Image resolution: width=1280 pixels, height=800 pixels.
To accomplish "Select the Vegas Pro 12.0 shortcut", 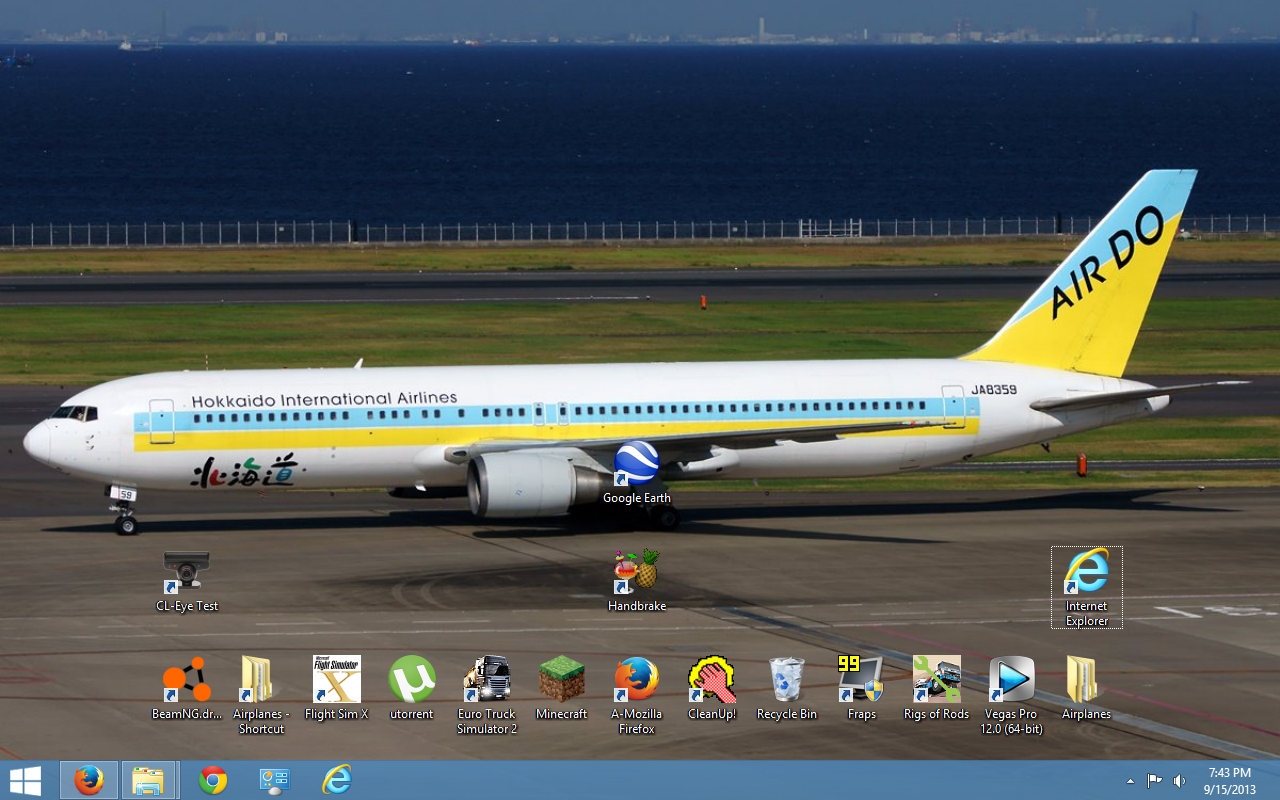I will (1012, 695).
